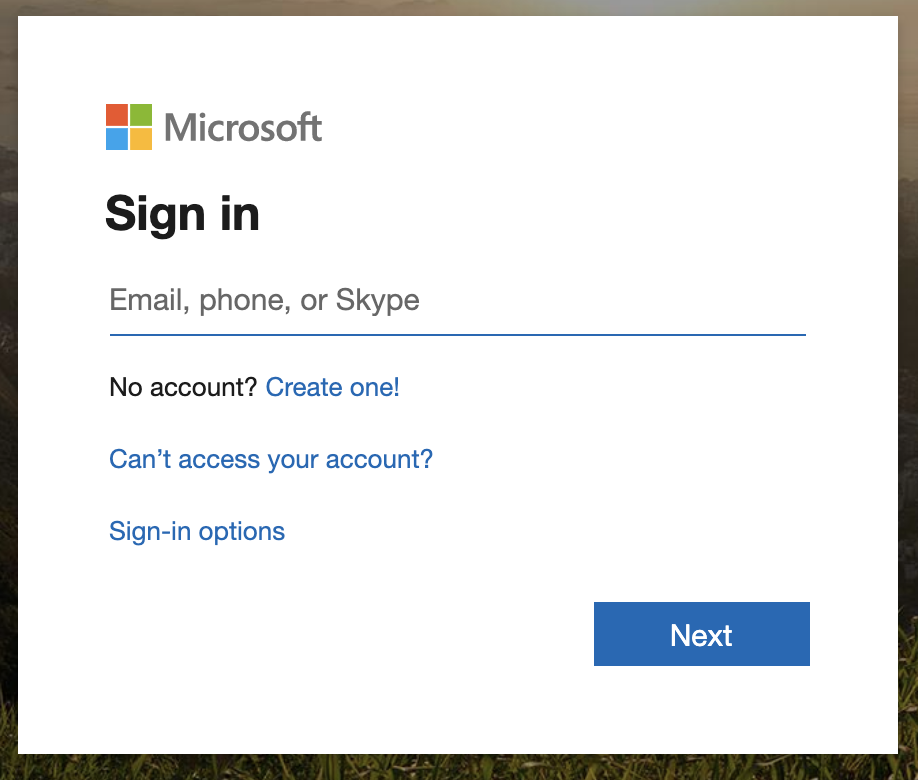Click the background photo outside the dialog
The width and height of the screenshot is (918, 780).
[x=8, y=400]
